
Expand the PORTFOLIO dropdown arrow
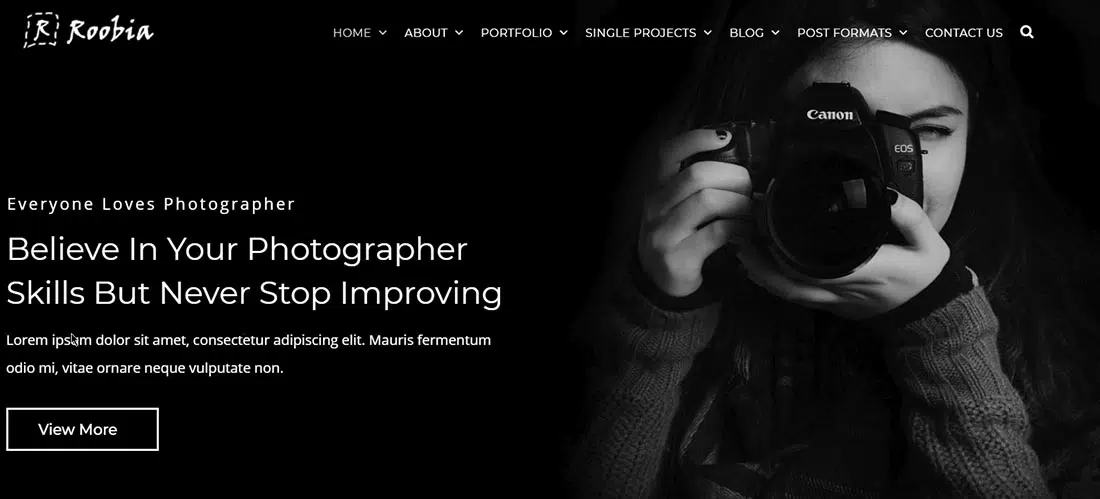click(563, 32)
